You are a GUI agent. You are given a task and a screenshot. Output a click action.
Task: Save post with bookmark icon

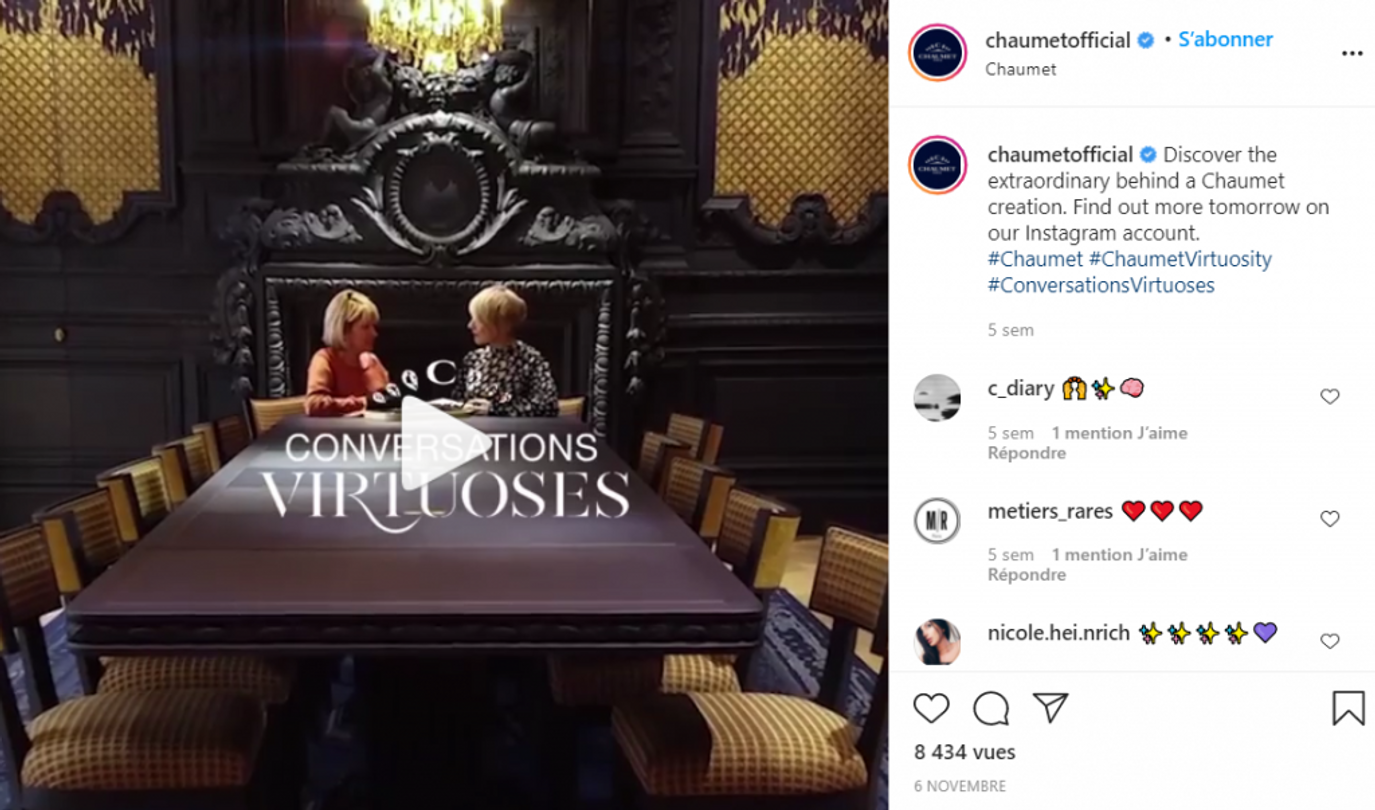[1348, 708]
